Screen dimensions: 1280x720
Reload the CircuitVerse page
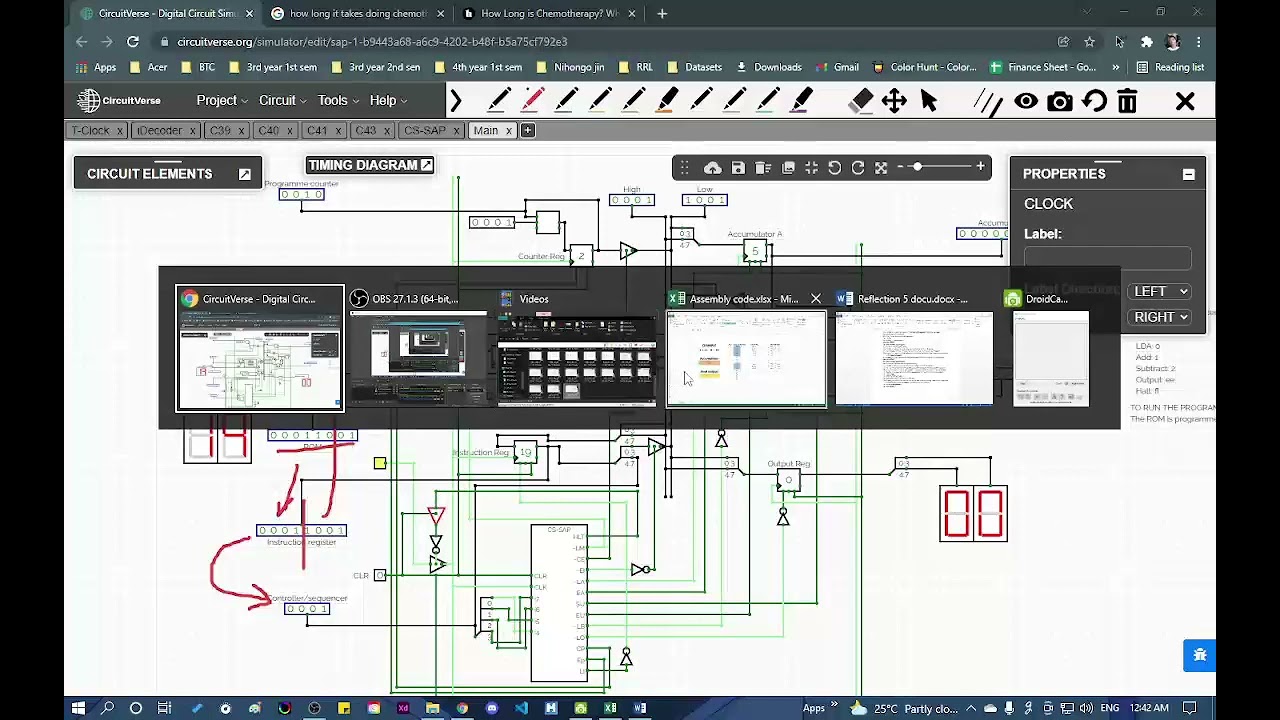133,42
